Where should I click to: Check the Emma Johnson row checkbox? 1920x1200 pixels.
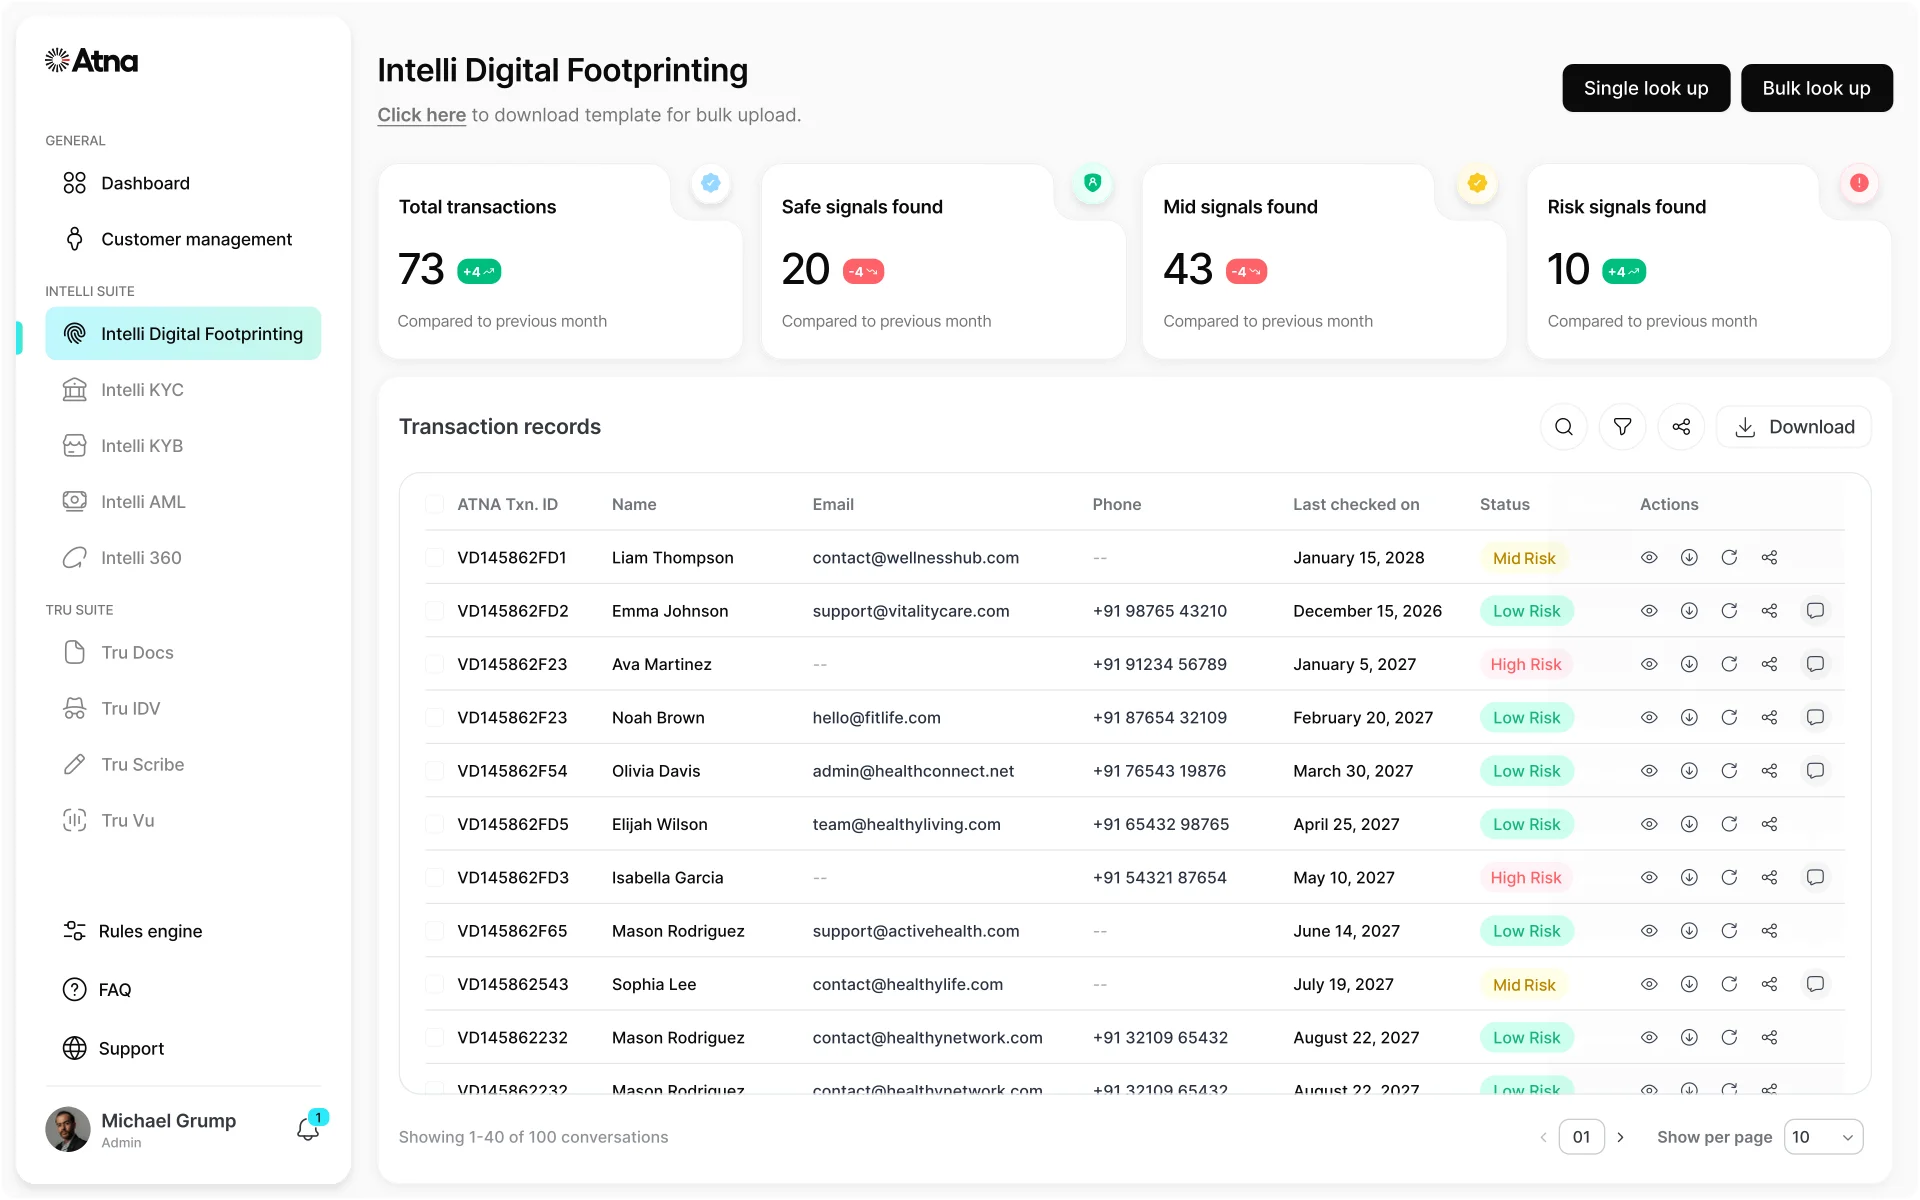click(434, 610)
